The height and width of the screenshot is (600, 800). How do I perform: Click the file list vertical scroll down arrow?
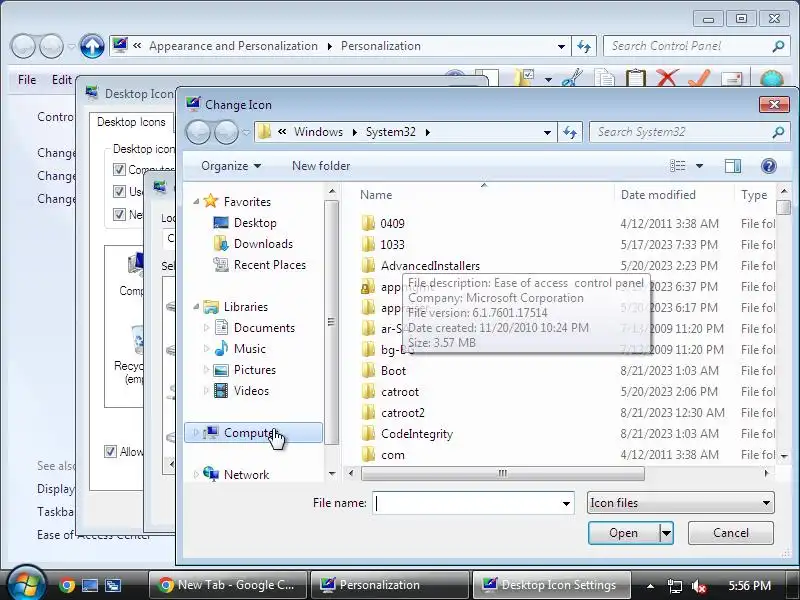coord(784,456)
